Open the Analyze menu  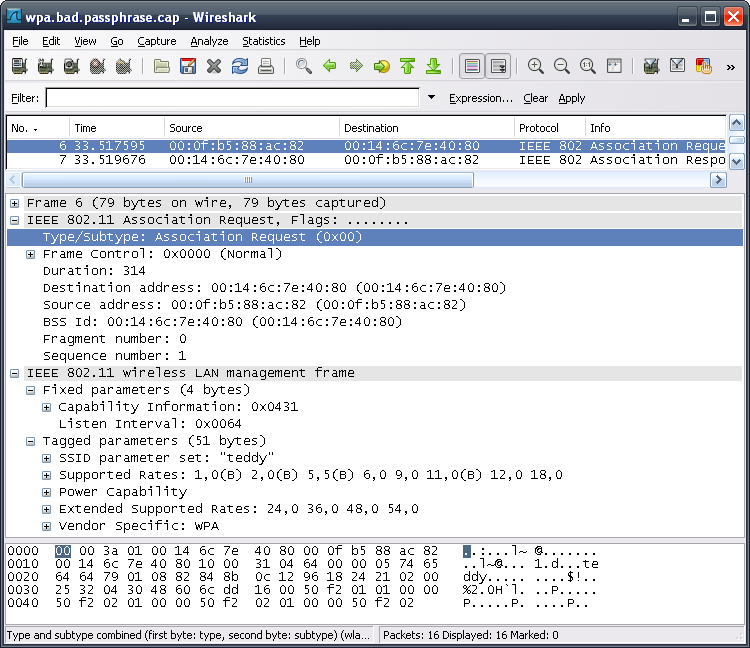tap(209, 41)
